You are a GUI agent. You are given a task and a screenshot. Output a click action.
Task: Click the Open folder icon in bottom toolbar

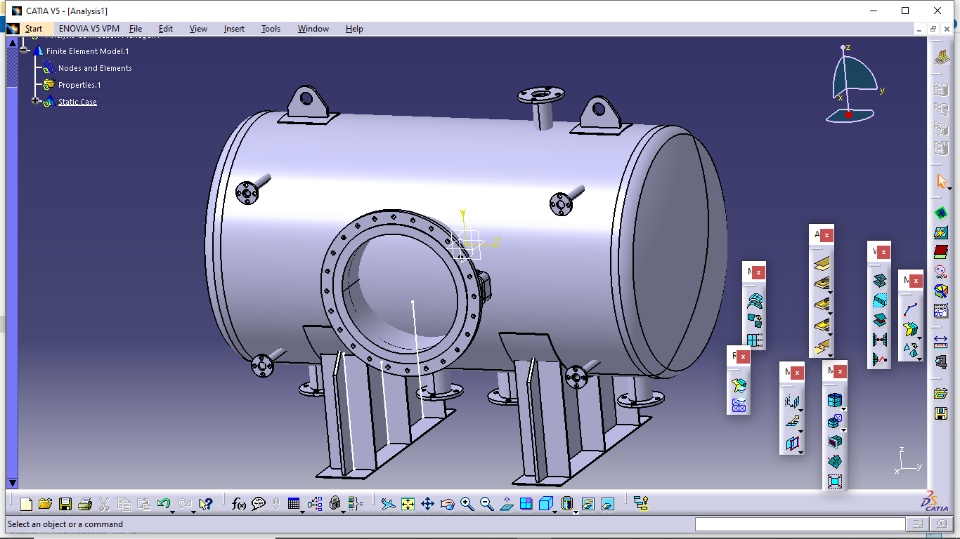(45, 503)
